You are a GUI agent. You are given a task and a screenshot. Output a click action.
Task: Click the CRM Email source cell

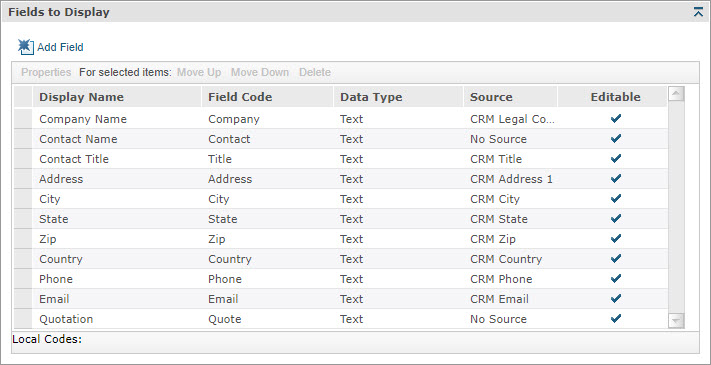[x=510, y=298]
